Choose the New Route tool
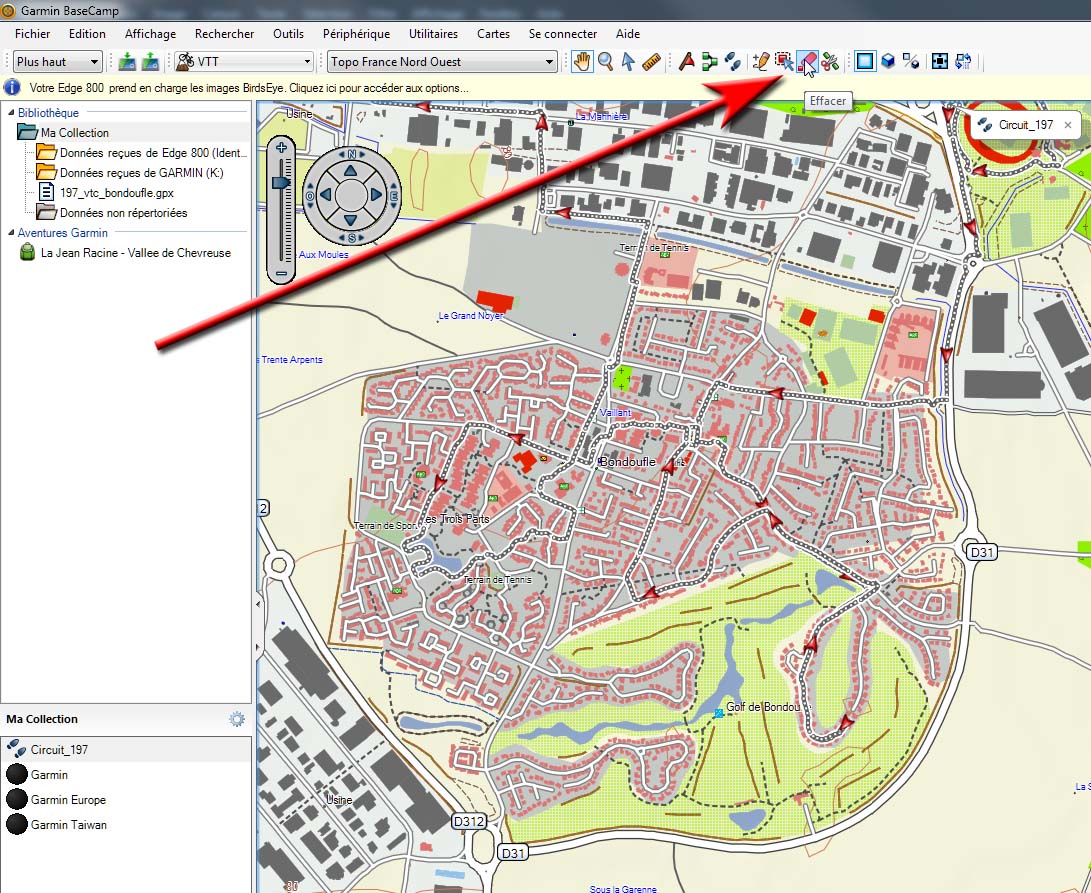The height and width of the screenshot is (893, 1091). coord(710,61)
